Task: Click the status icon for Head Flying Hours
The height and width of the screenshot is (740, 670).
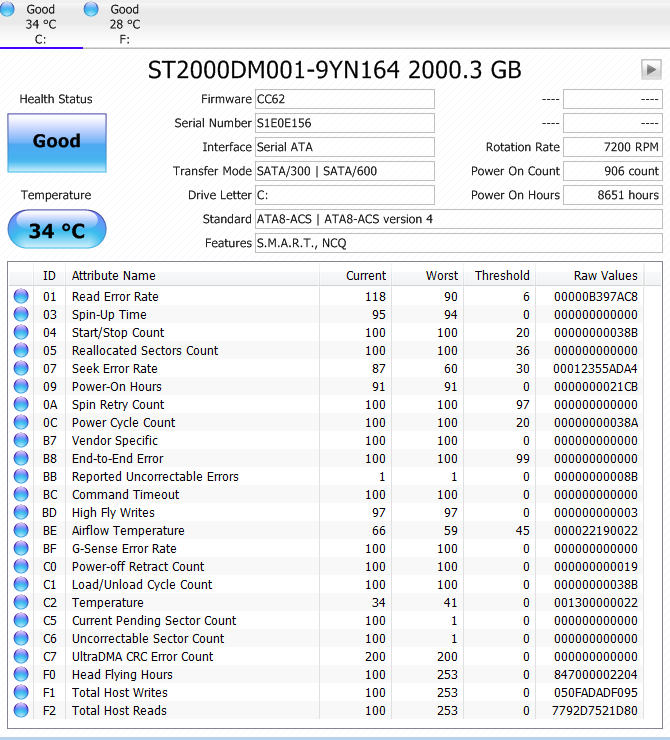Action: (x=21, y=674)
